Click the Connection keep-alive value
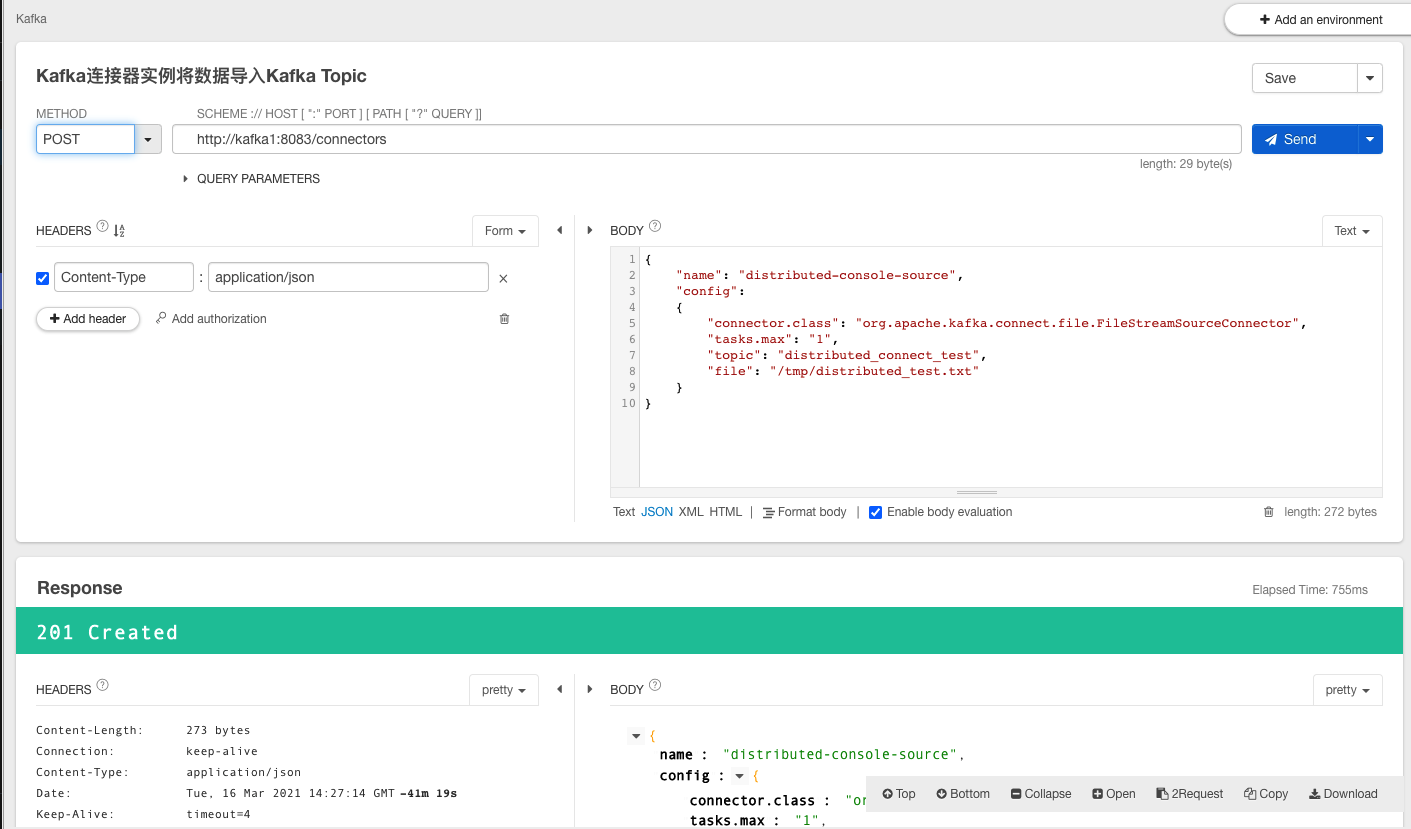Screen dimensions: 1411x829 [x=222, y=751]
